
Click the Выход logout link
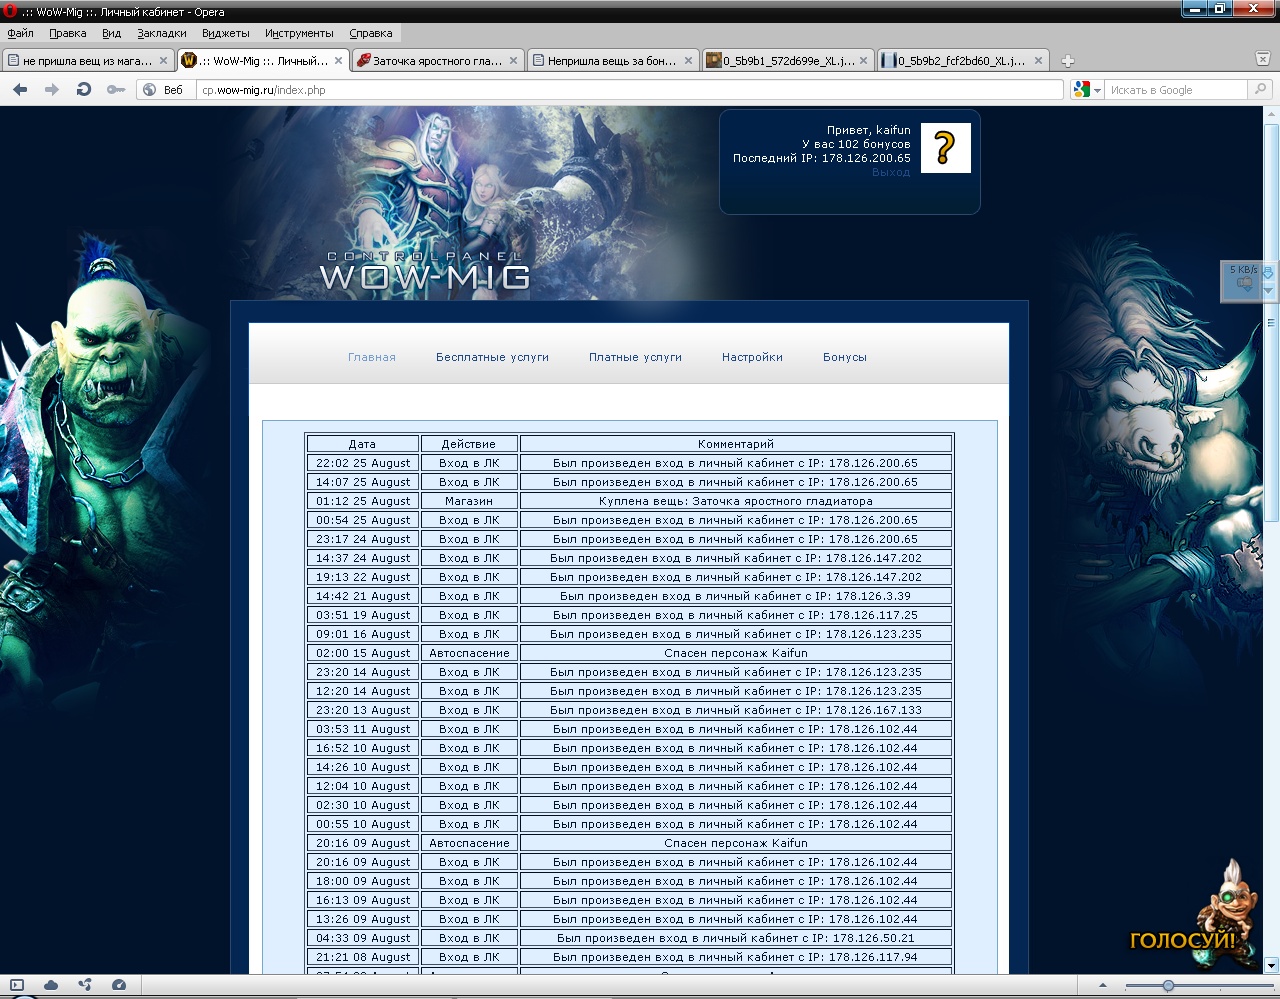pos(891,172)
